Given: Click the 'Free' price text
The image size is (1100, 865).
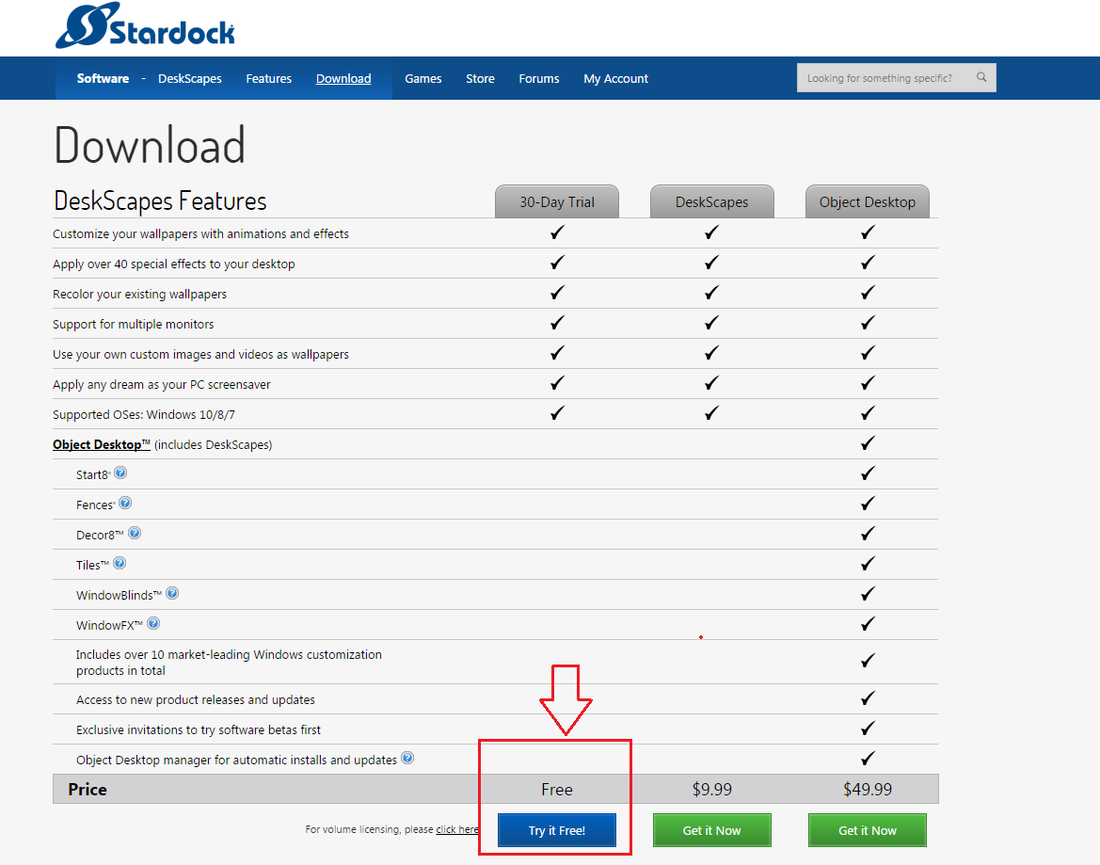Looking at the screenshot, I should [x=557, y=789].
